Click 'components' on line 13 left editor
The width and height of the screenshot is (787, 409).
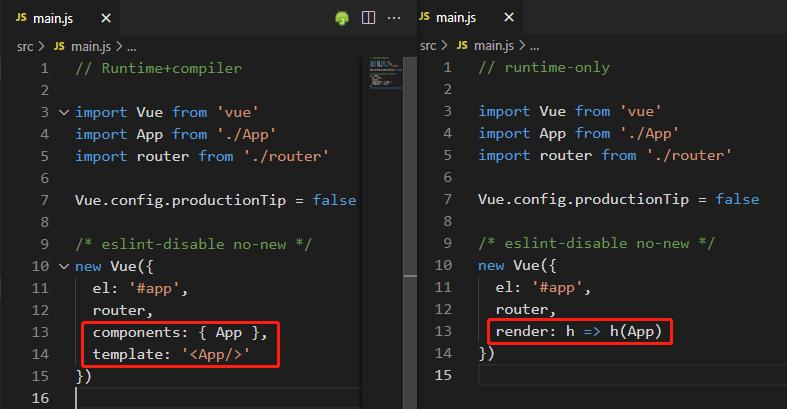tap(137, 332)
